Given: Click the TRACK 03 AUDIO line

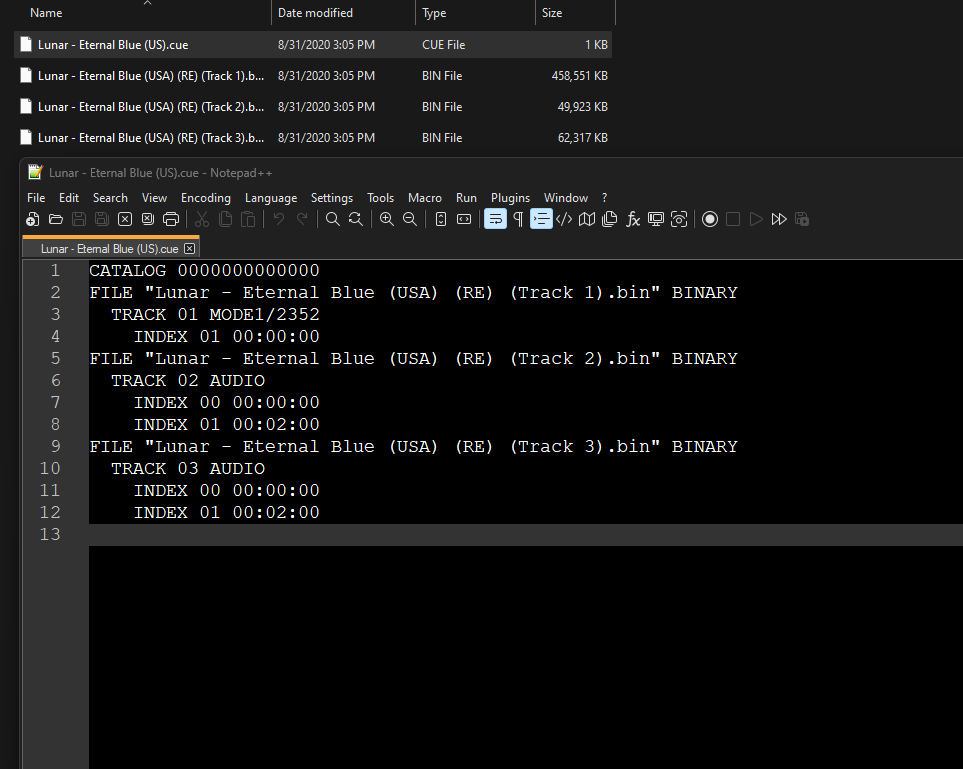Looking at the screenshot, I should (x=188, y=469).
